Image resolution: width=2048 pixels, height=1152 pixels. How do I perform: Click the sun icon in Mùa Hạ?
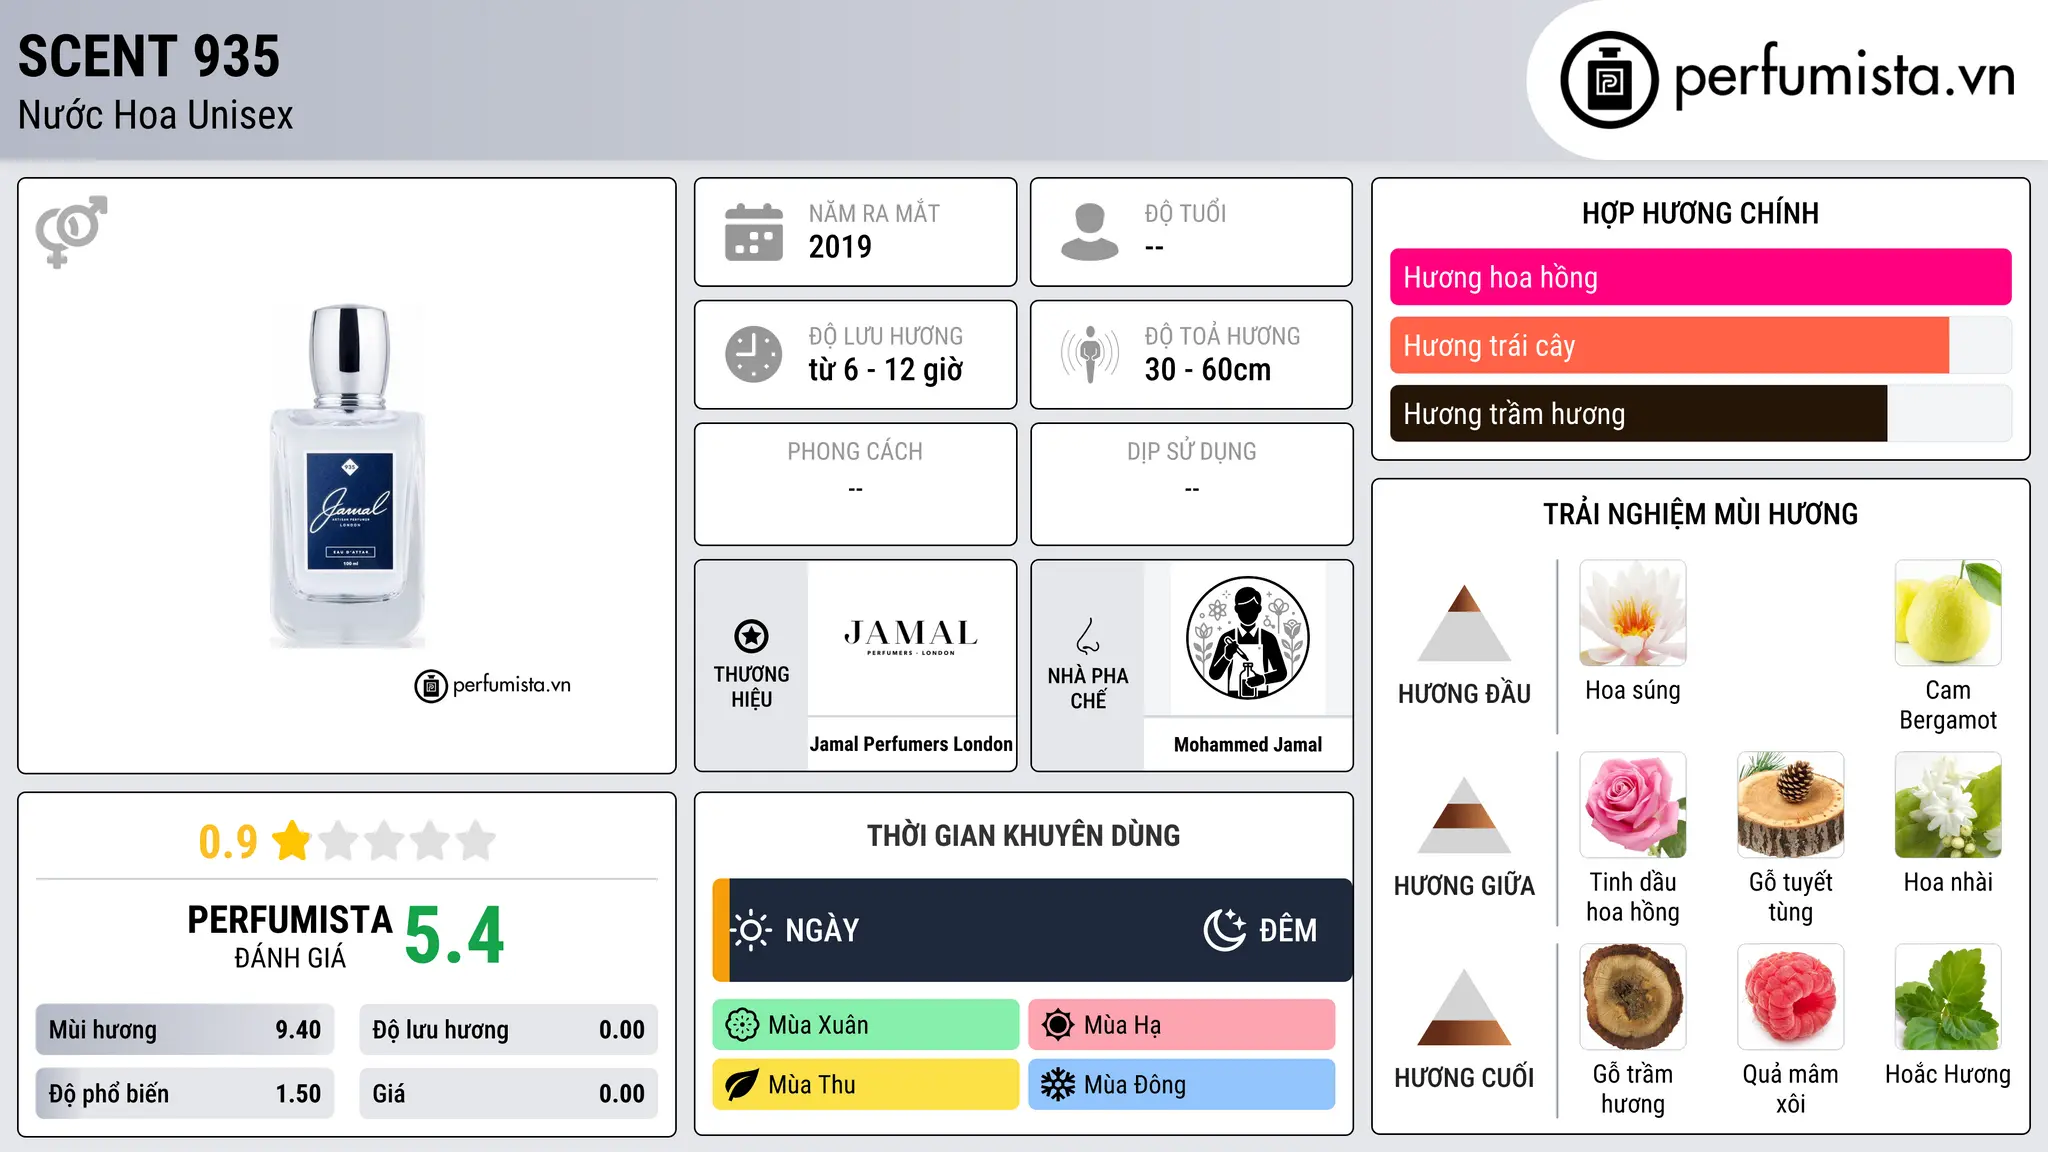[1057, 1025]
